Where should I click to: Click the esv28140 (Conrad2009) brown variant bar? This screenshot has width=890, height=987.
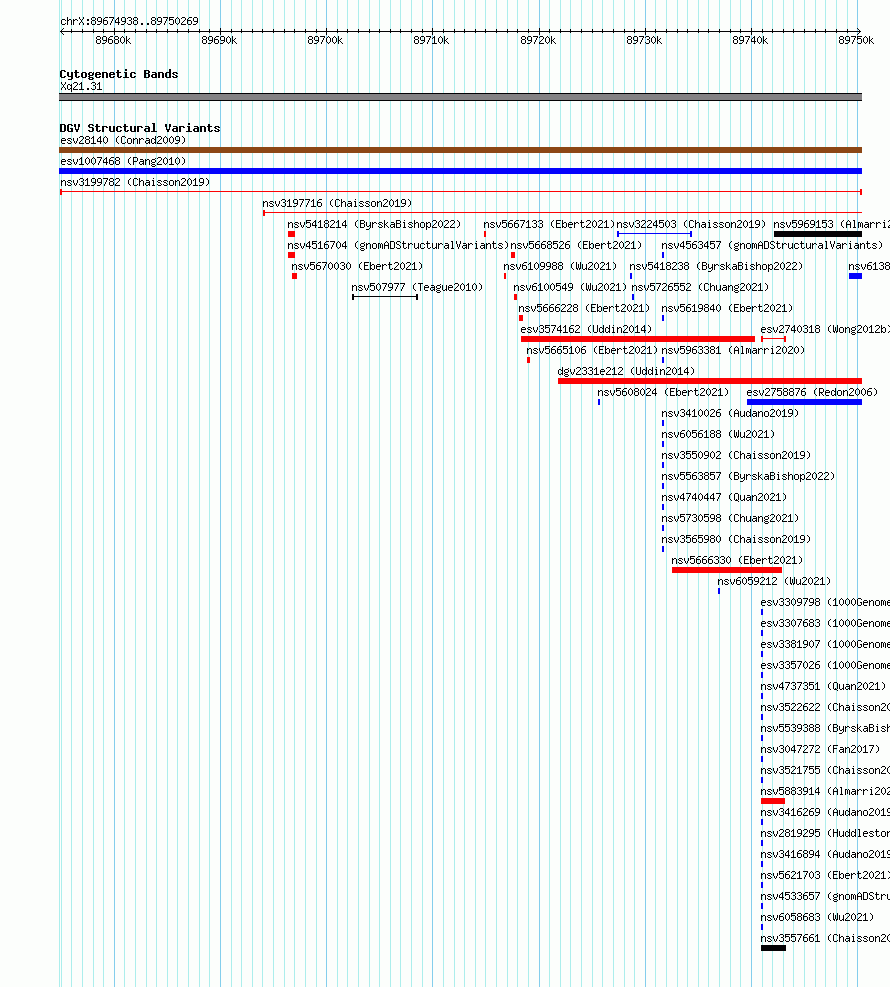[x=460, y=150]
